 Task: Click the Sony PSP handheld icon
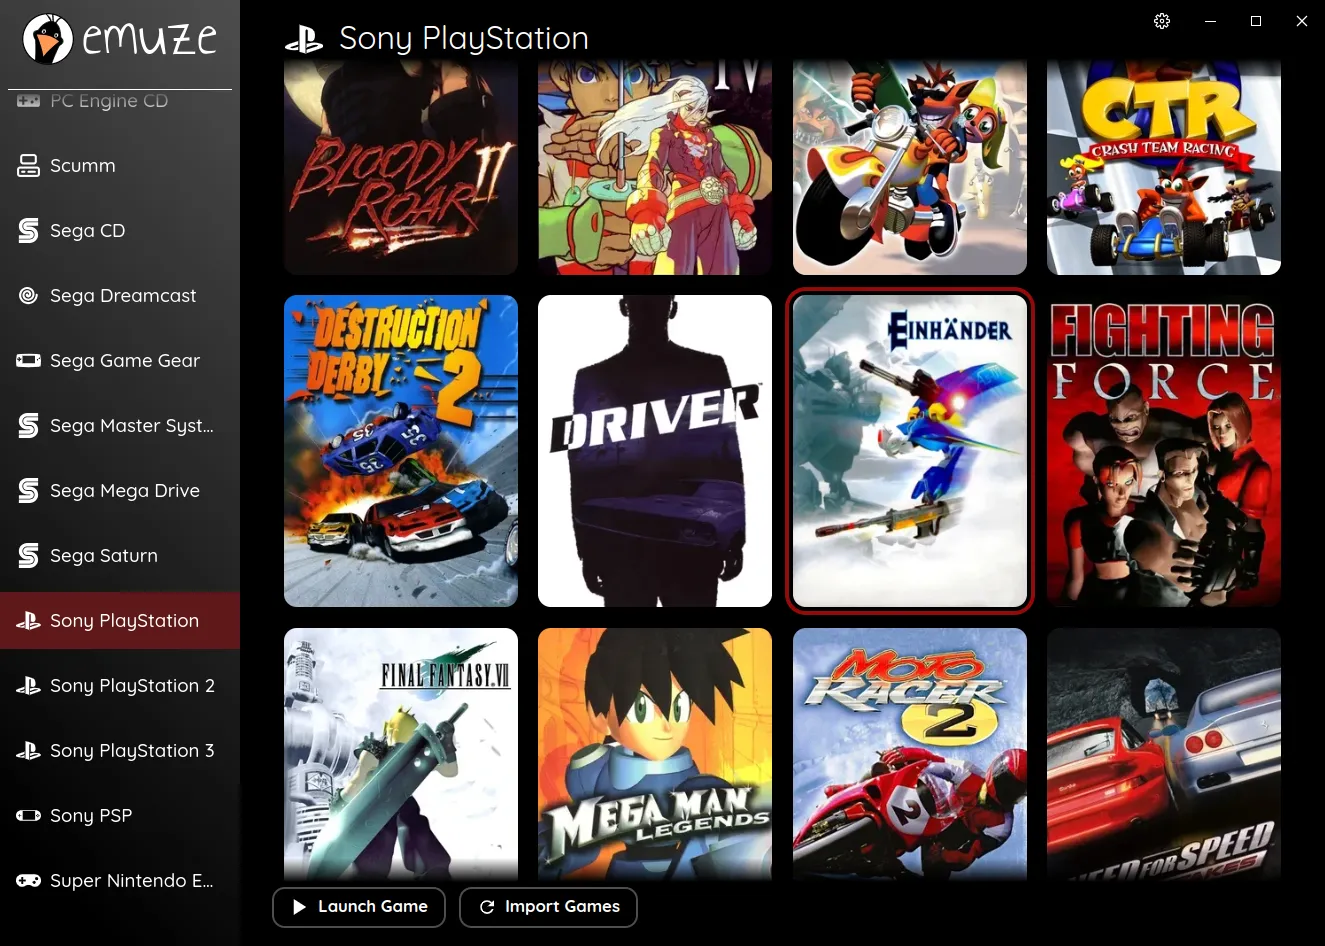pos(28,816)
